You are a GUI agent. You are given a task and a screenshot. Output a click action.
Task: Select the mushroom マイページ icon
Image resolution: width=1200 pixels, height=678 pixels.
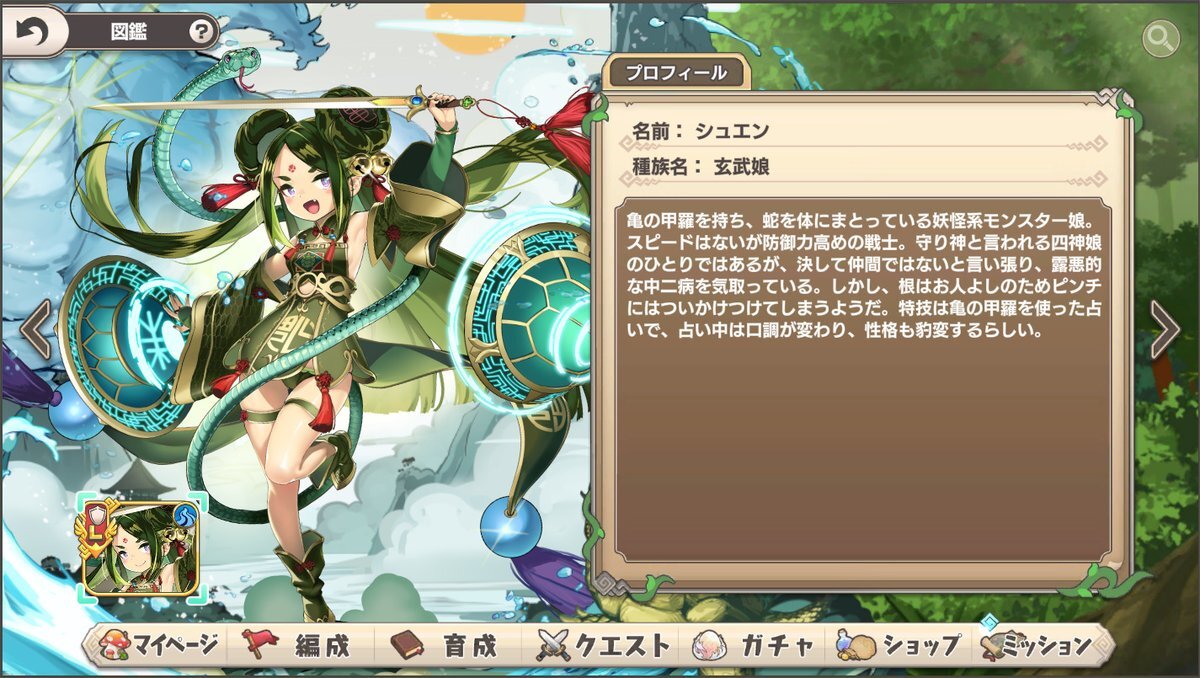pos(115,645)
